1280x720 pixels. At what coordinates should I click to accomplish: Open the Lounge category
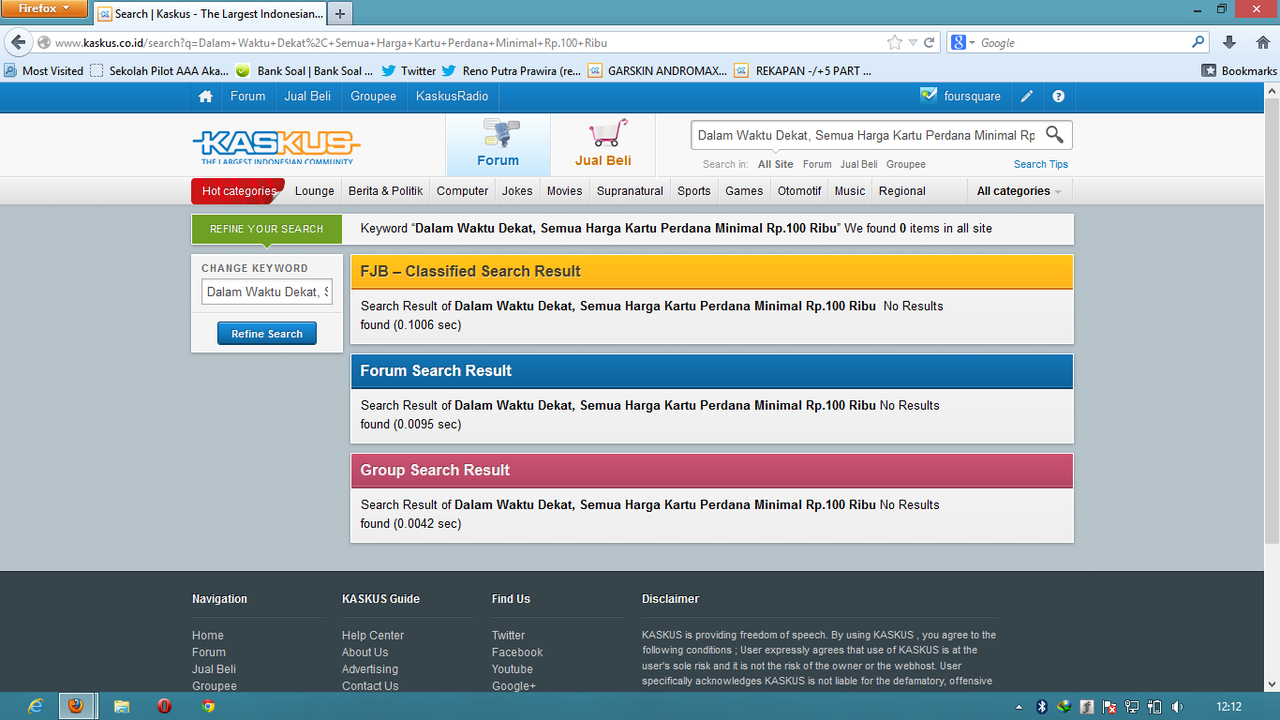click(x=315, y=191)
